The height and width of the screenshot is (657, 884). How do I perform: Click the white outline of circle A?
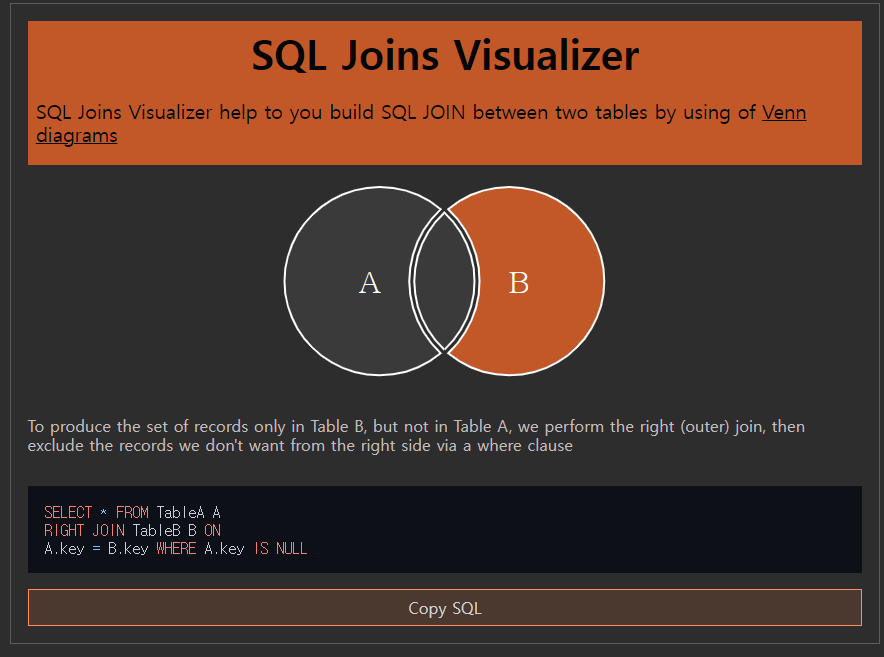pyautogui.click(x=285, y=282)
